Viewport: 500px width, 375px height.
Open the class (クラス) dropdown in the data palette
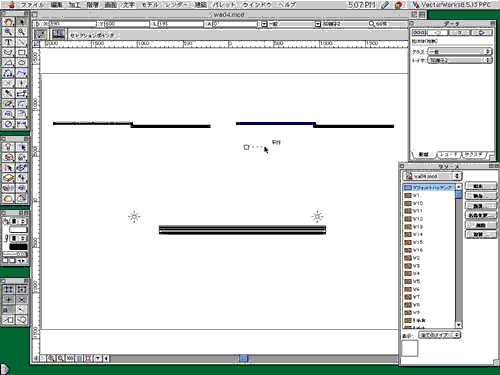[460, 52]
